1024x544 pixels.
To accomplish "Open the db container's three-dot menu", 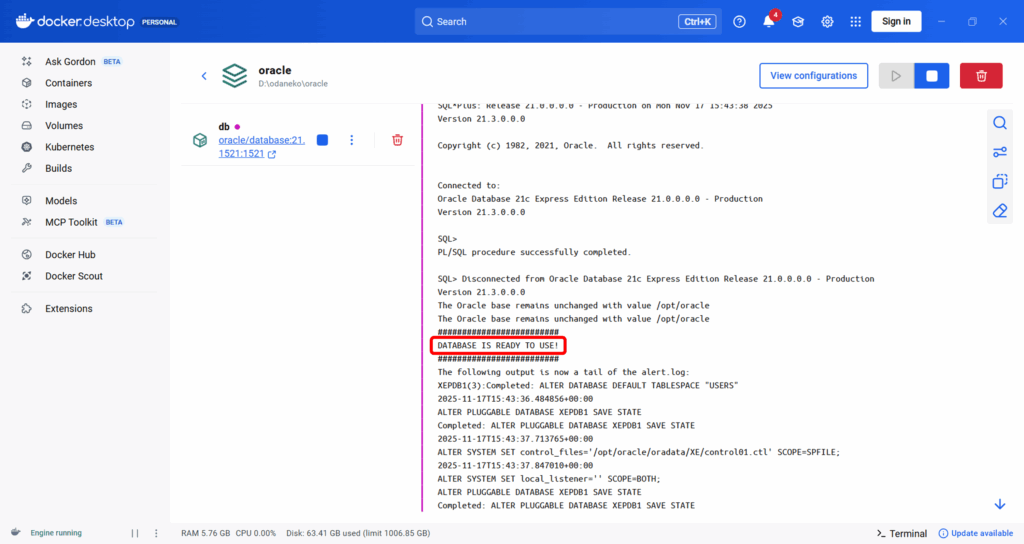I will coord(351,141).
